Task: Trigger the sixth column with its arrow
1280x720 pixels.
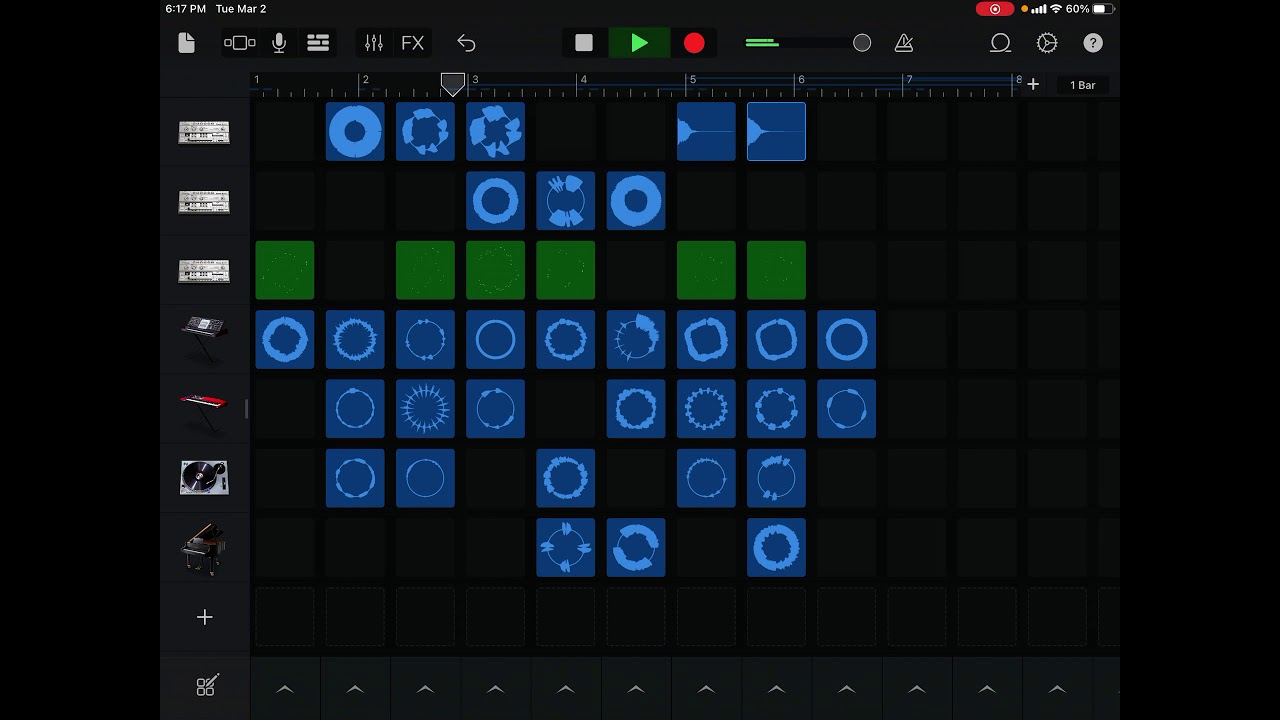Action: click(636, 689)
